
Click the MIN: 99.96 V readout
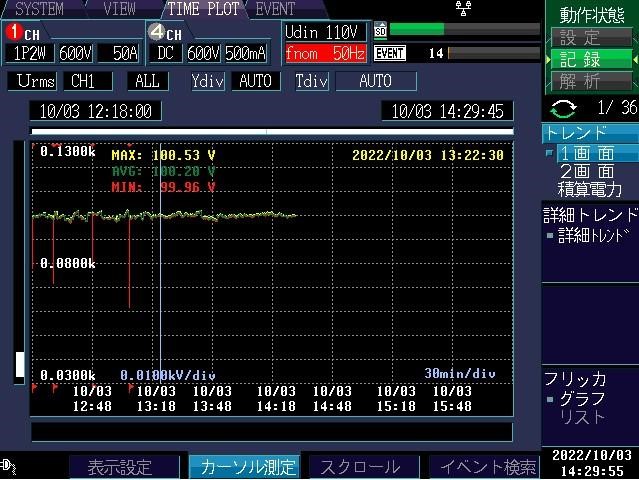click(163, 187)
